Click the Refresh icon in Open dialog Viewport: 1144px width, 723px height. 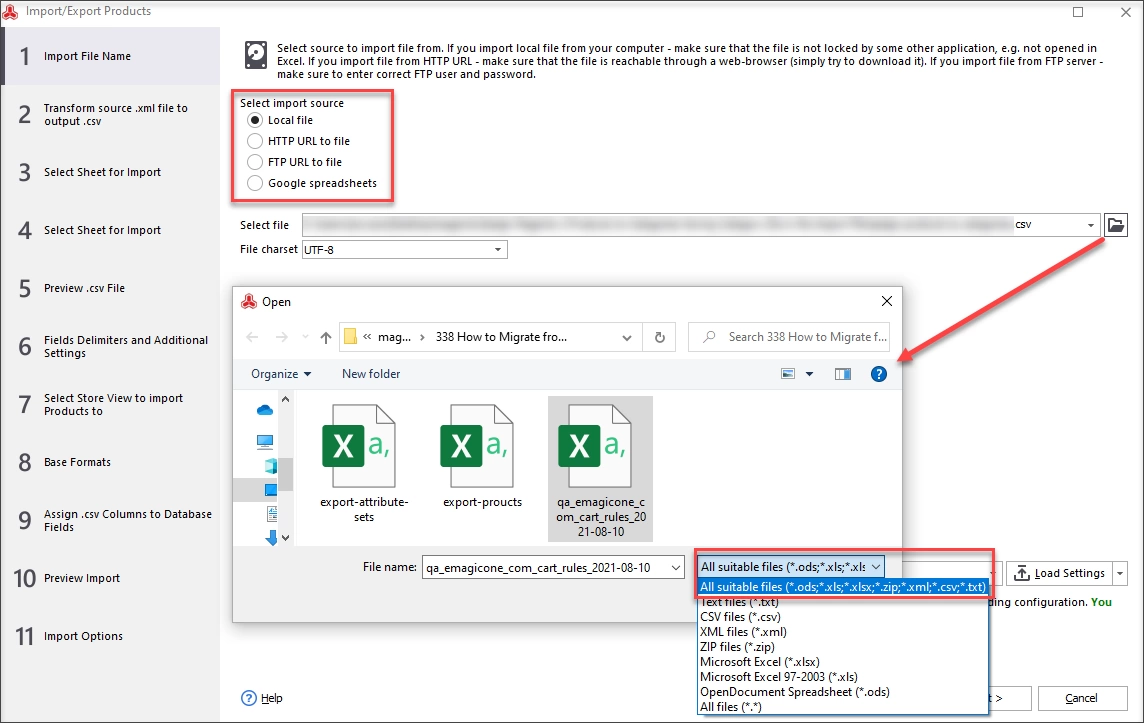[x=660, y=337]
